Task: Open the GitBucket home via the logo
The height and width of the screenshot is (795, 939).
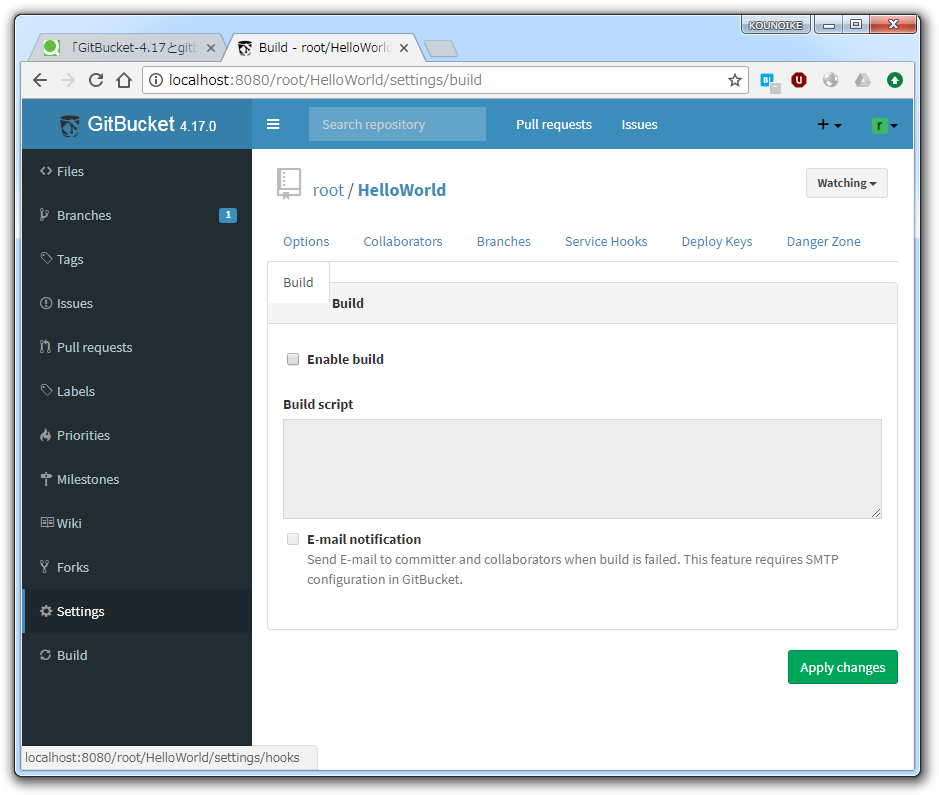Action: tap(68, 125)
